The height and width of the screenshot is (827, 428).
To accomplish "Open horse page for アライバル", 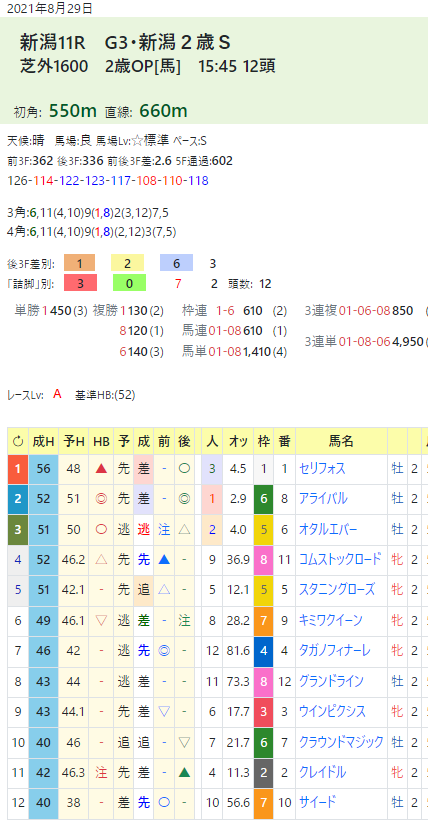I will tap(322, 498).
